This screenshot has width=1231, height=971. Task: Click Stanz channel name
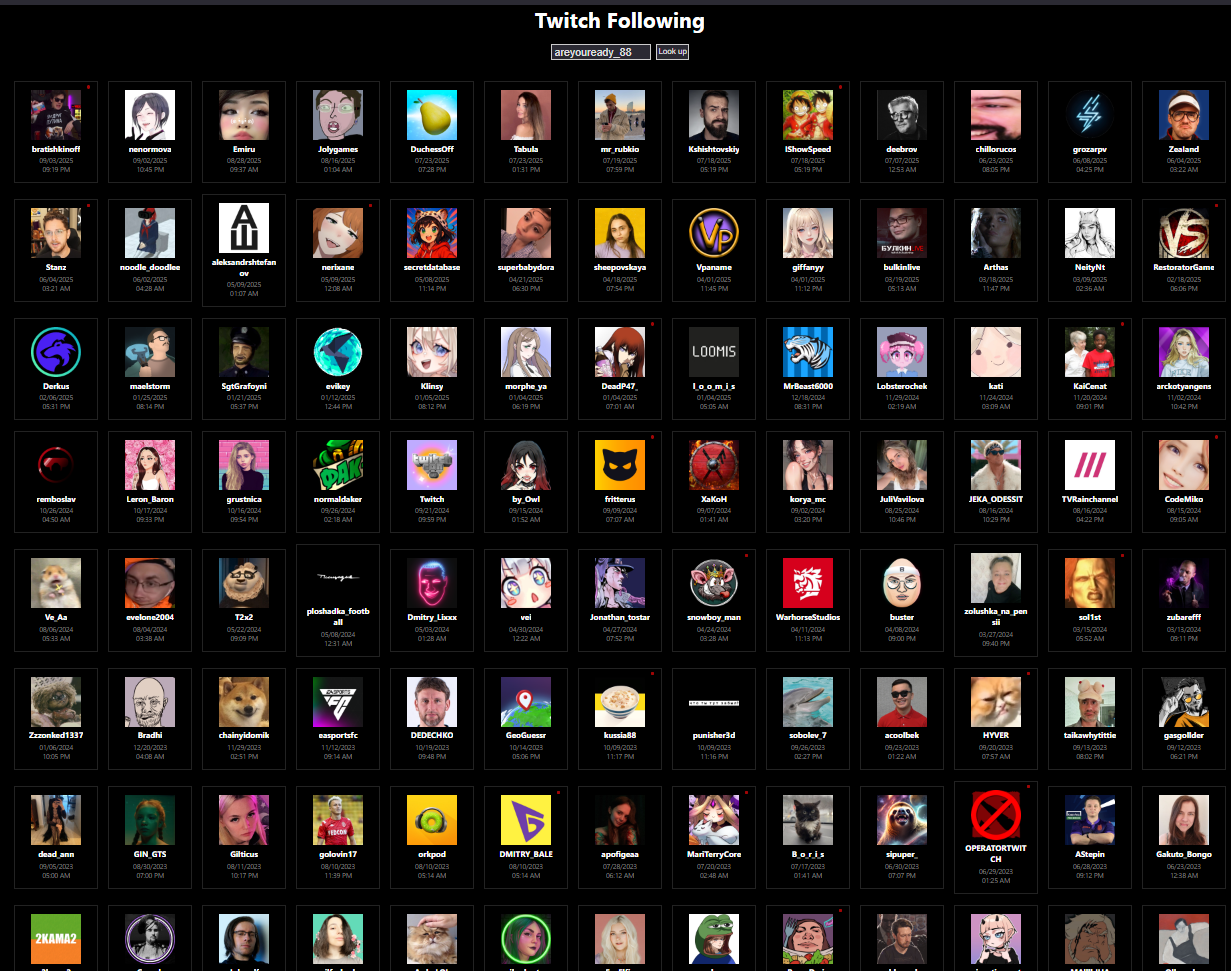pos(56,267)
